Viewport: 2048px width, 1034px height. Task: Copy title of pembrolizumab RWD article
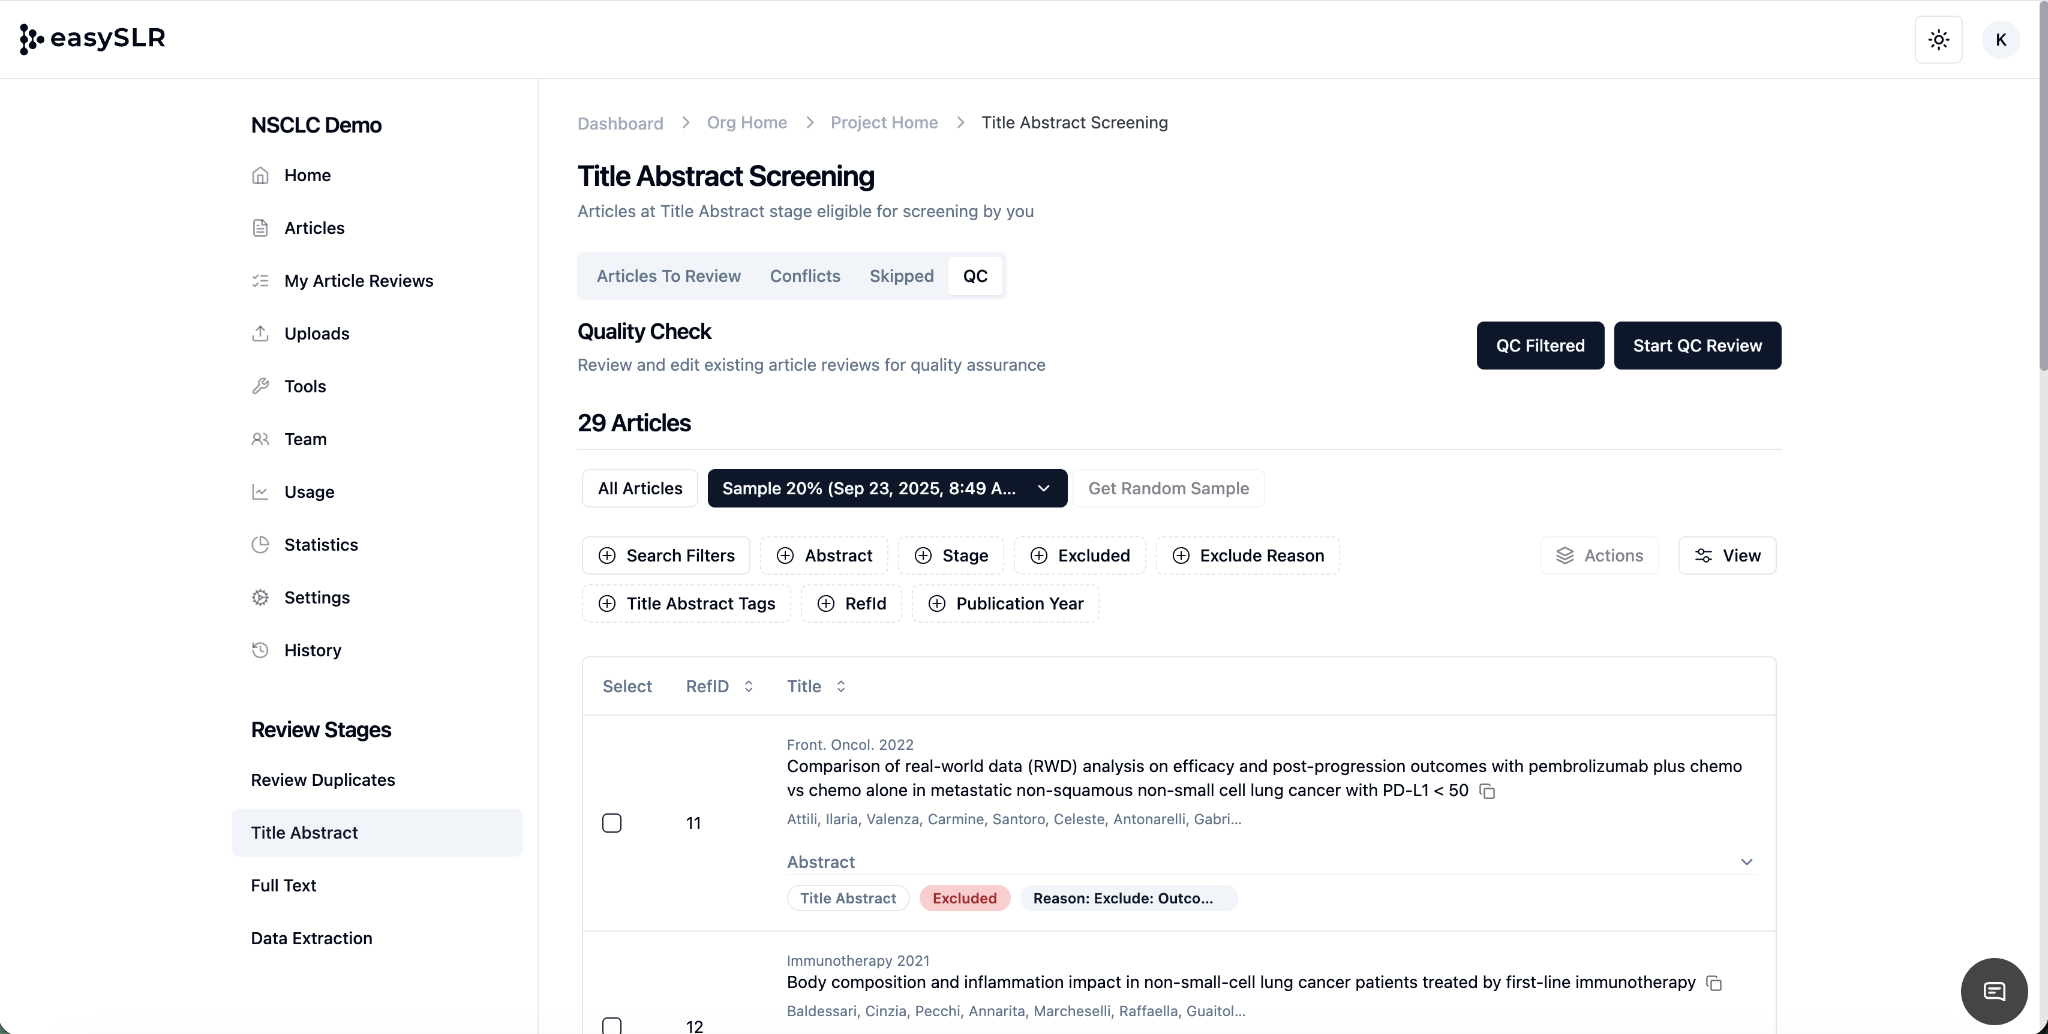coord(1487,791)
